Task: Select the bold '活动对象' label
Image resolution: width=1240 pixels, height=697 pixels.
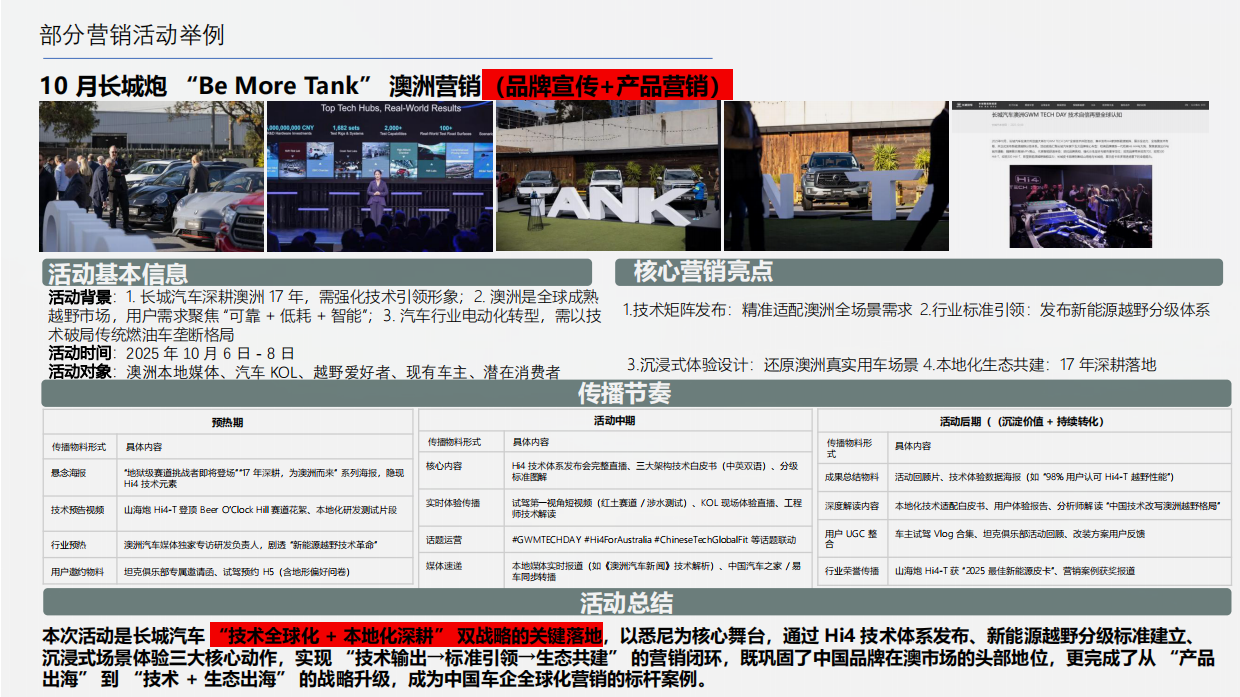Action: pos(80,372)
